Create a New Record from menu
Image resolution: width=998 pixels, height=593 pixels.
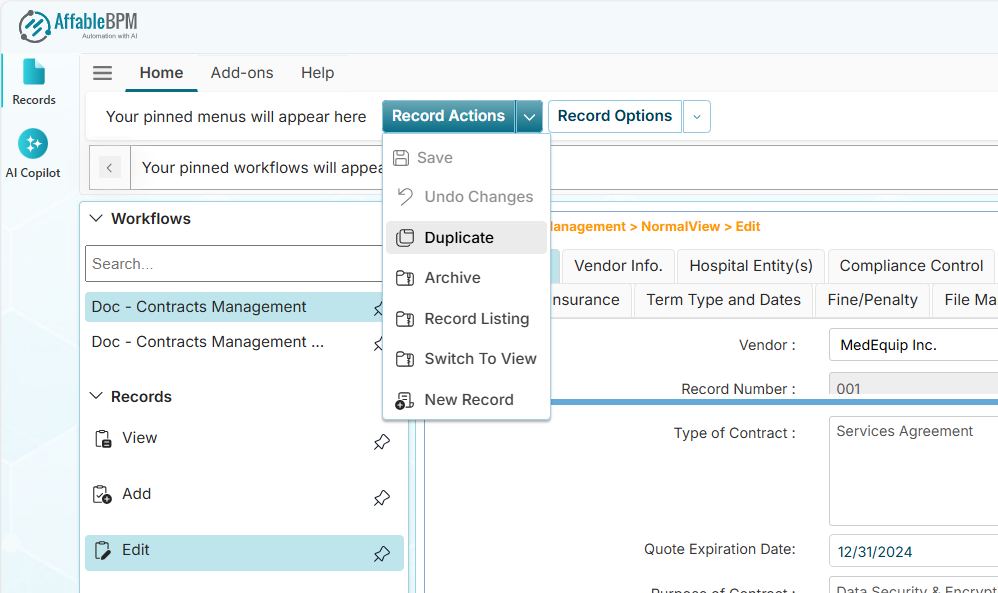coord(466,400)
